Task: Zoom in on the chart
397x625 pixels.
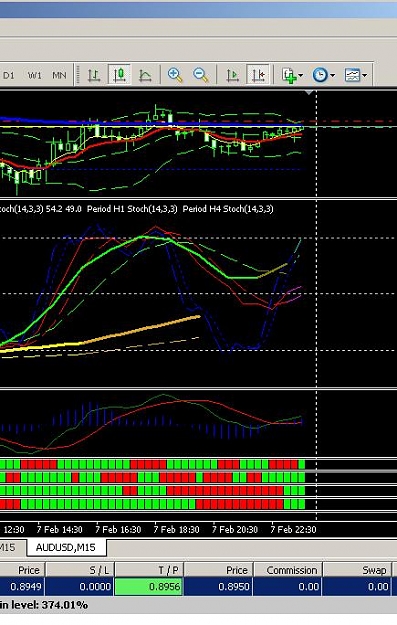Action: 175,75
